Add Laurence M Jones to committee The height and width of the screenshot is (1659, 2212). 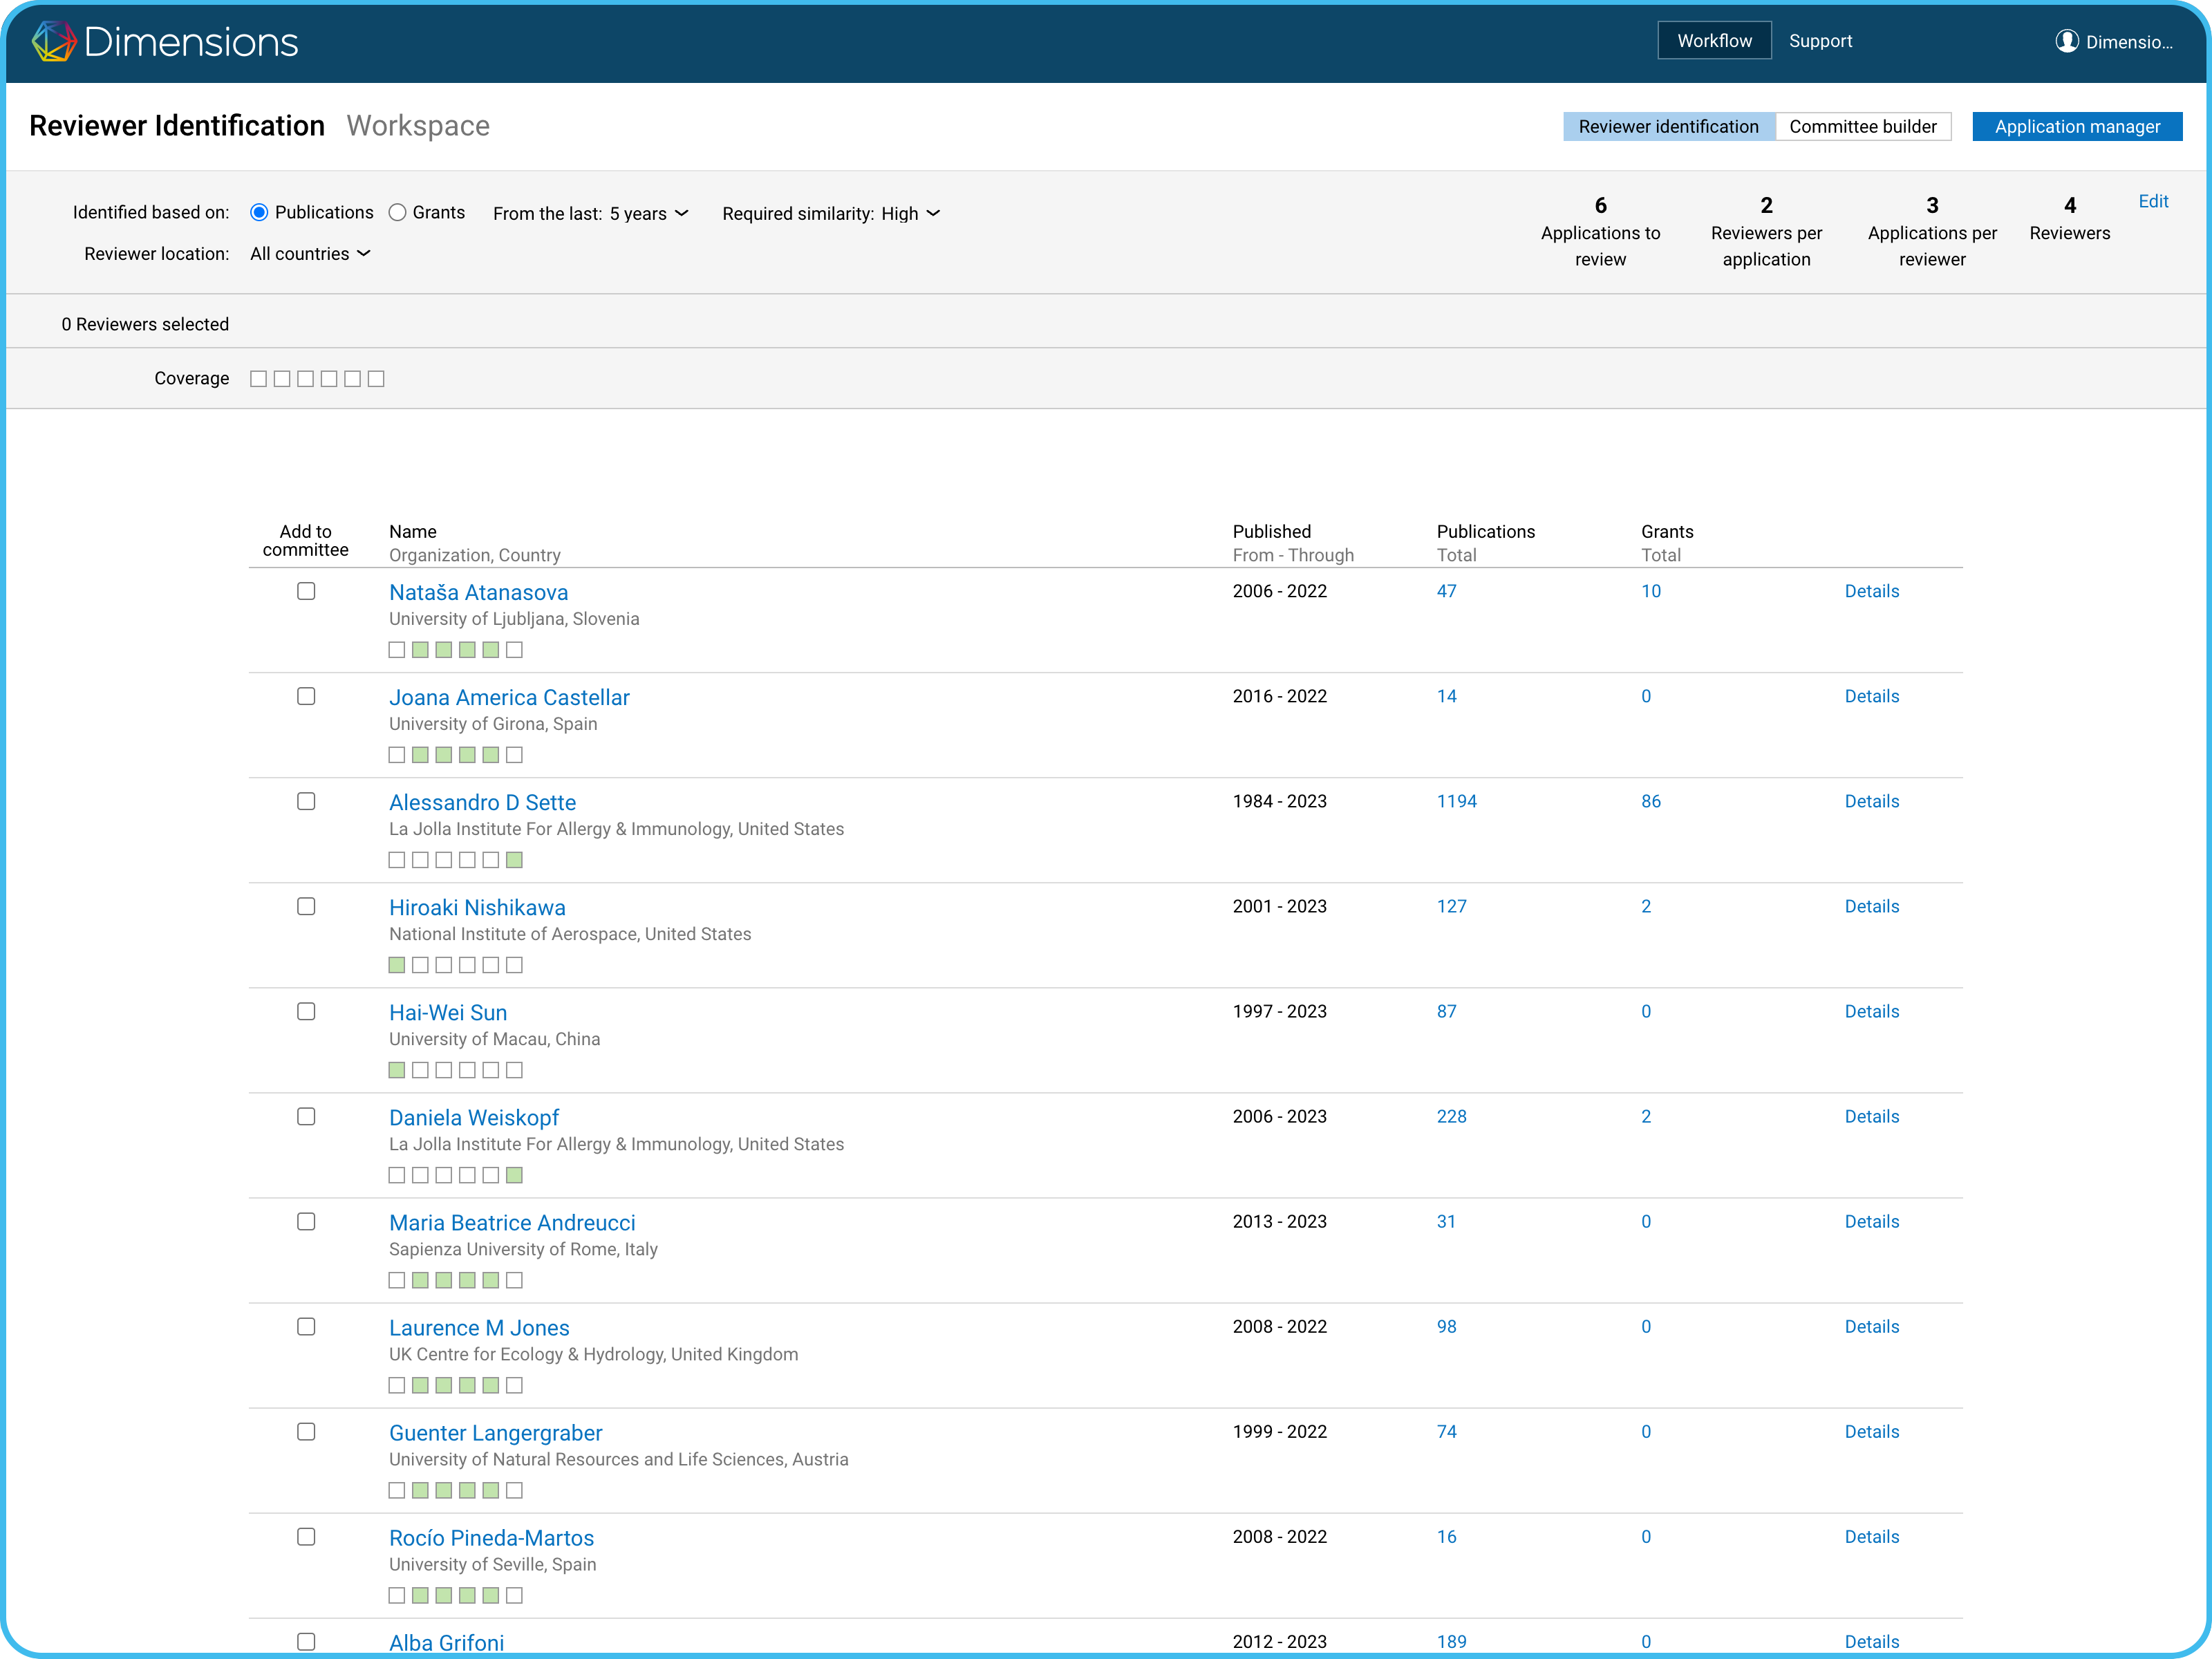306,1327
